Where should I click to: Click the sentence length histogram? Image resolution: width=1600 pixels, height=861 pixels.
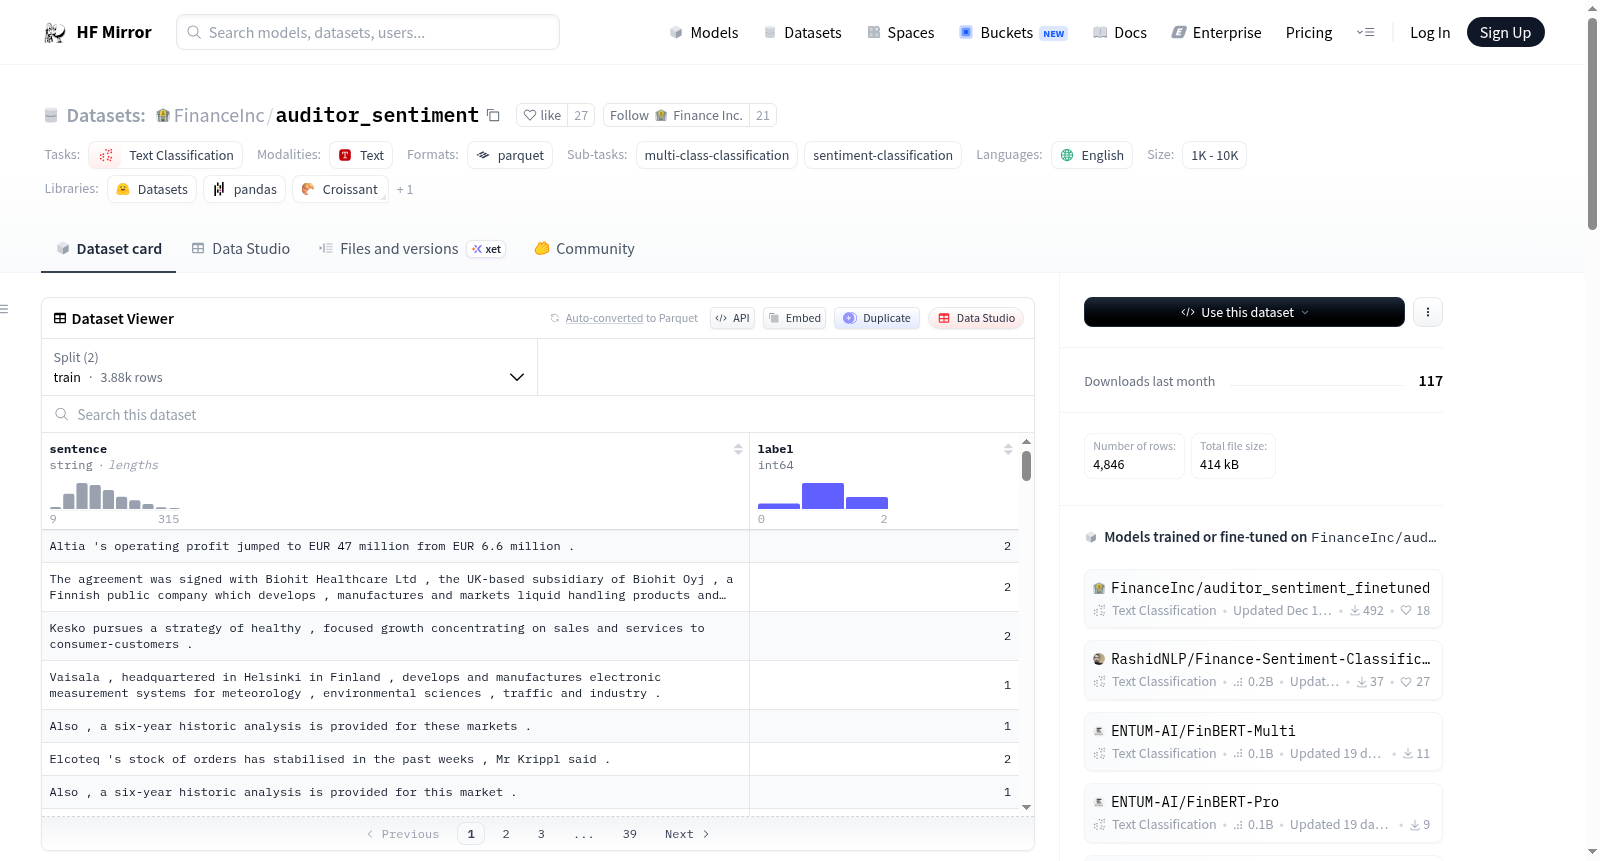point(115,496)
